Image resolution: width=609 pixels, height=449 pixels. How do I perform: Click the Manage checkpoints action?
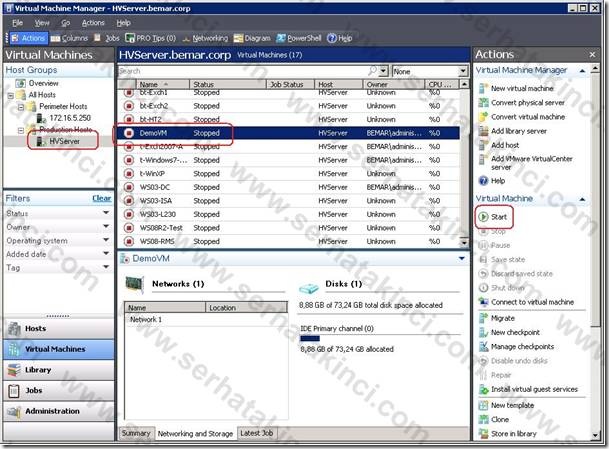coord(516,346)
